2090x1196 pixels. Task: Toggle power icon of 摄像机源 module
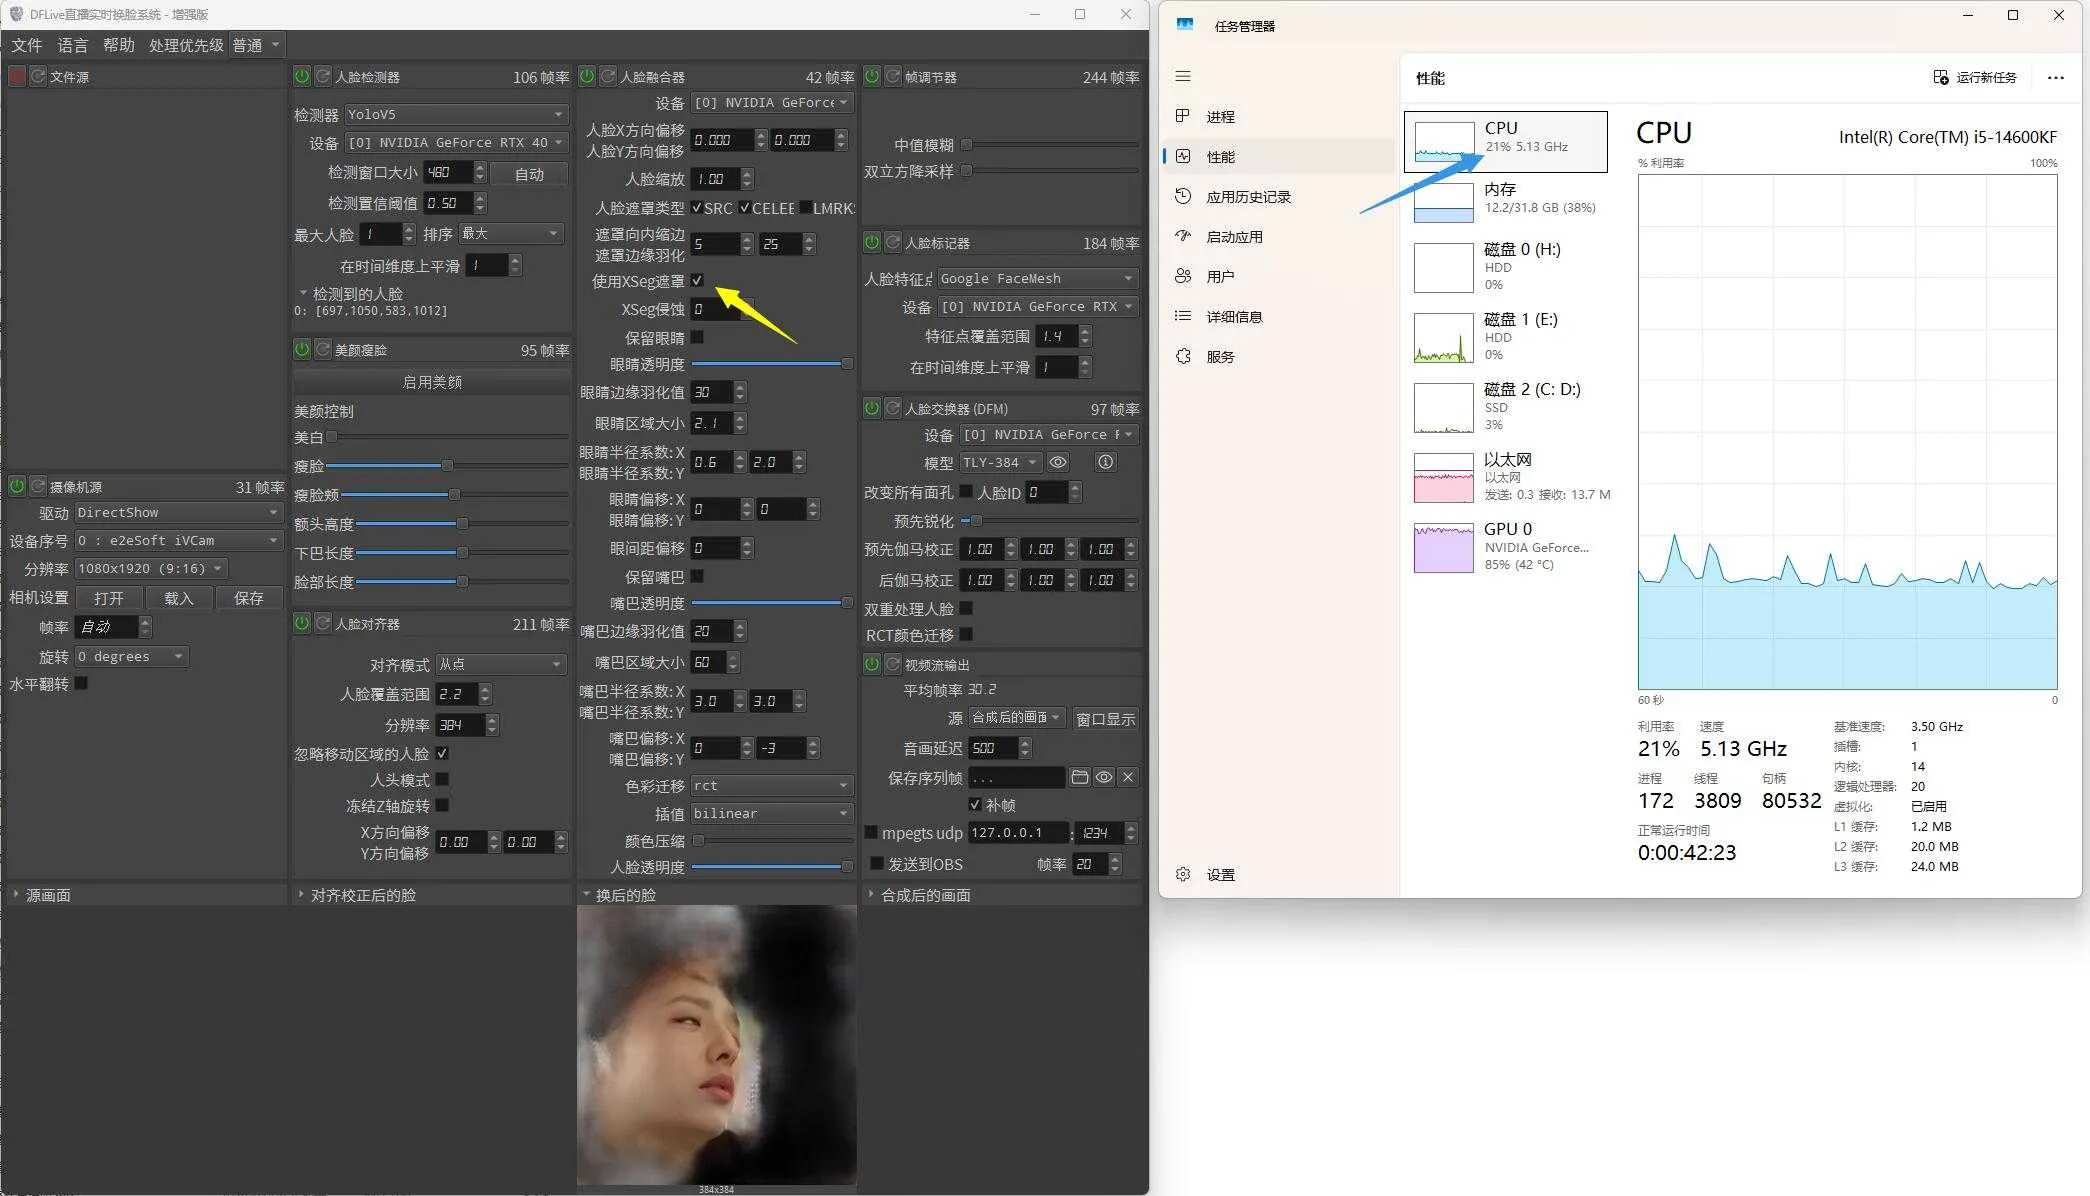click(17, 486)
